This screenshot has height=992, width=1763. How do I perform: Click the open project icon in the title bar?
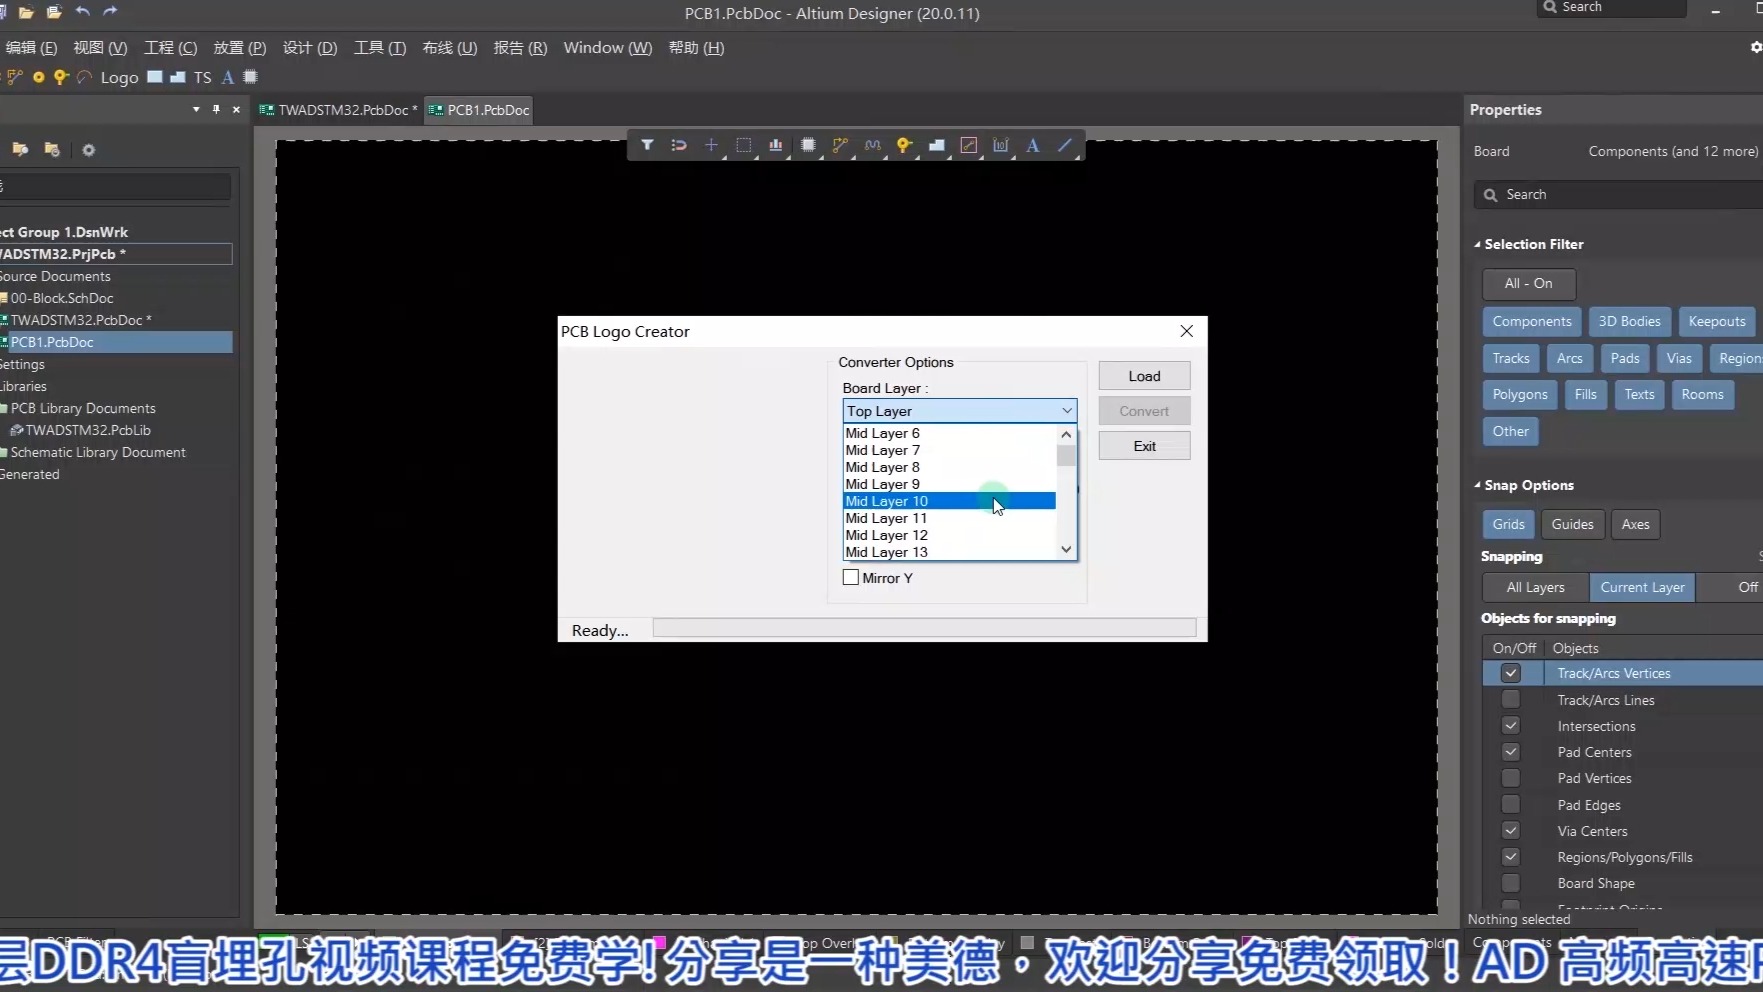(x=54, y=12)
